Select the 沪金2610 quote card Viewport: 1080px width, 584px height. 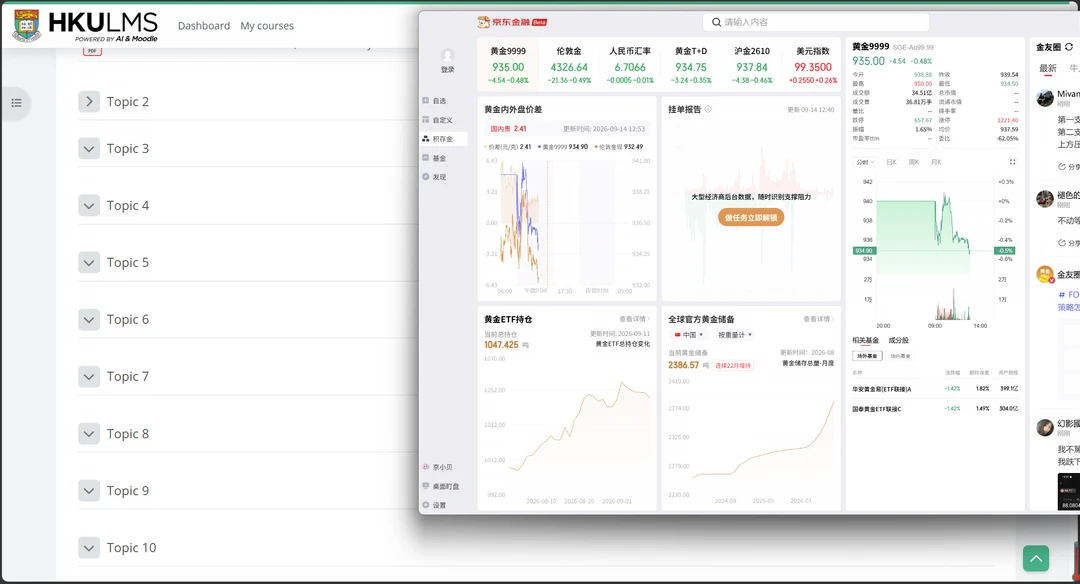[751, 65]
